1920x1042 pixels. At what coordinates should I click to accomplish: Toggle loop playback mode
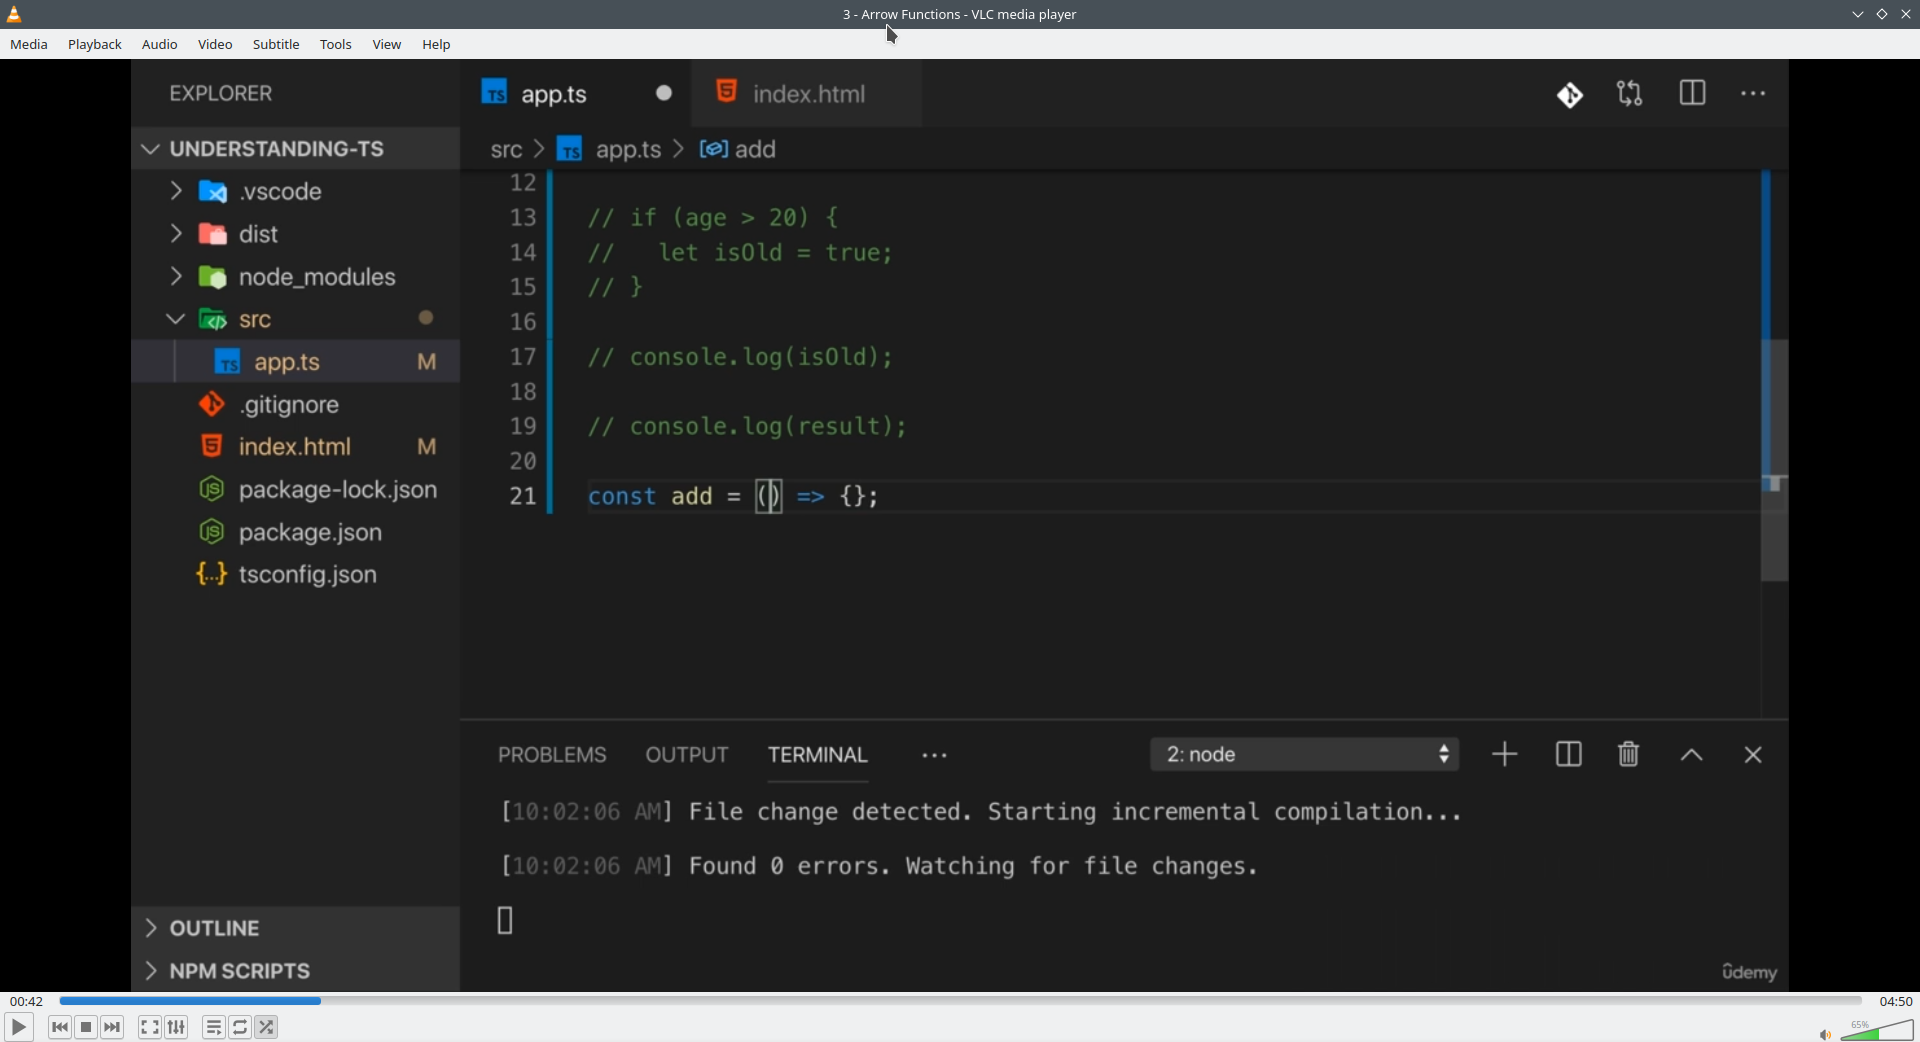(240, 1027)
